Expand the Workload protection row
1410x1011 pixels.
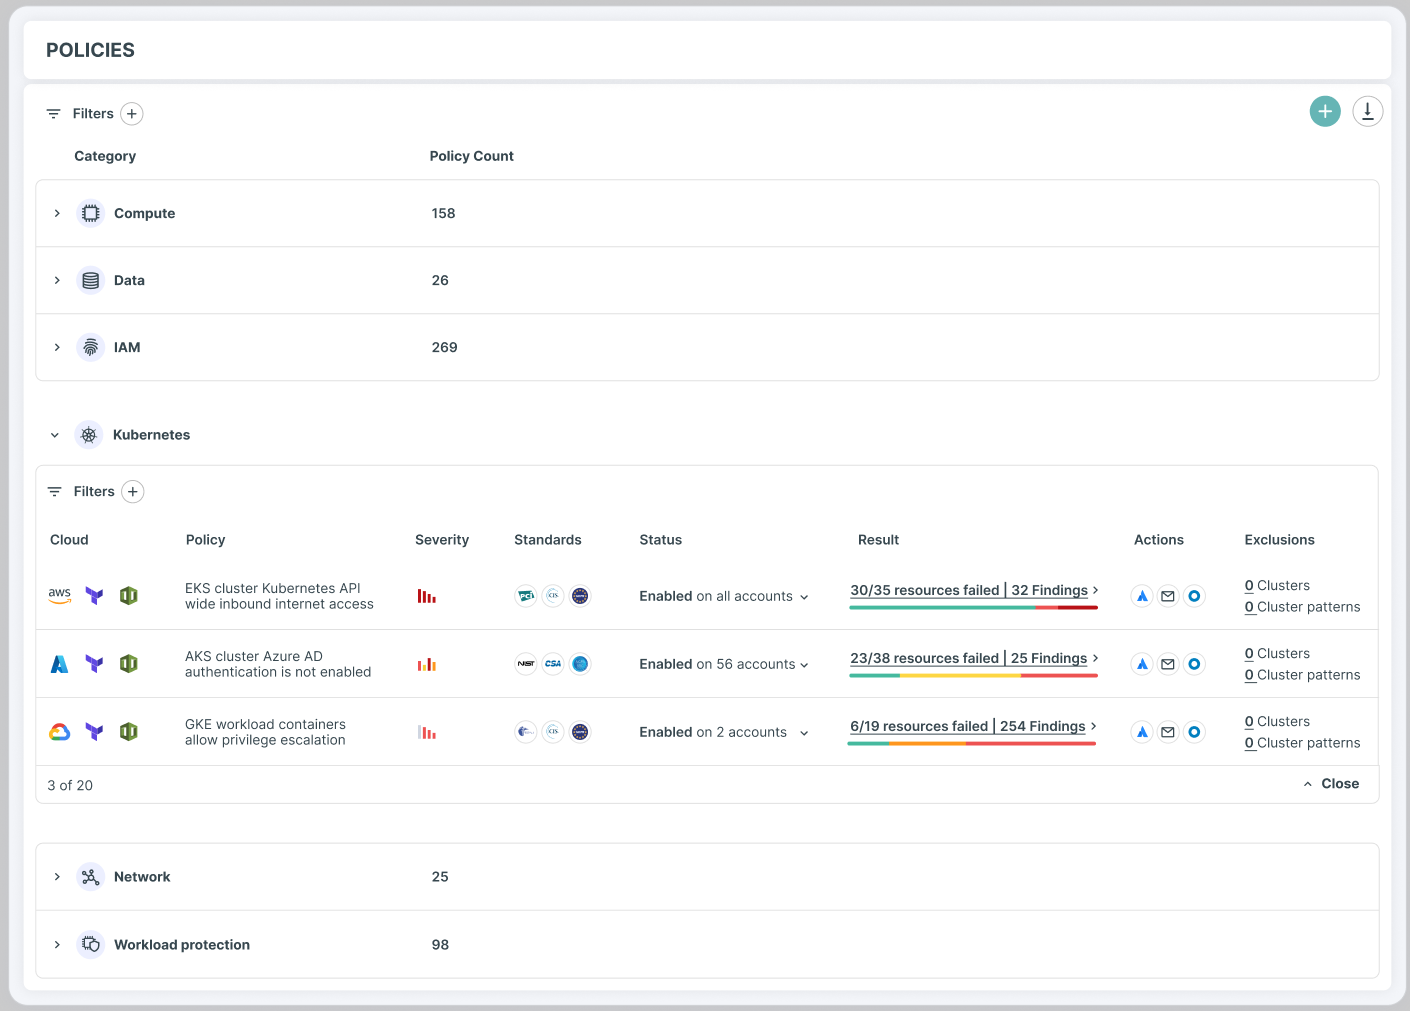point(57,944)
